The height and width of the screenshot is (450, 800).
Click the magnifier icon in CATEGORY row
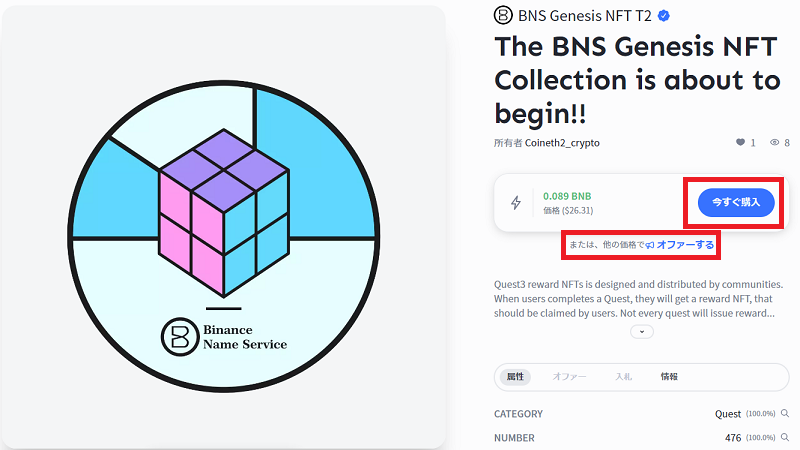click(785, 413)
